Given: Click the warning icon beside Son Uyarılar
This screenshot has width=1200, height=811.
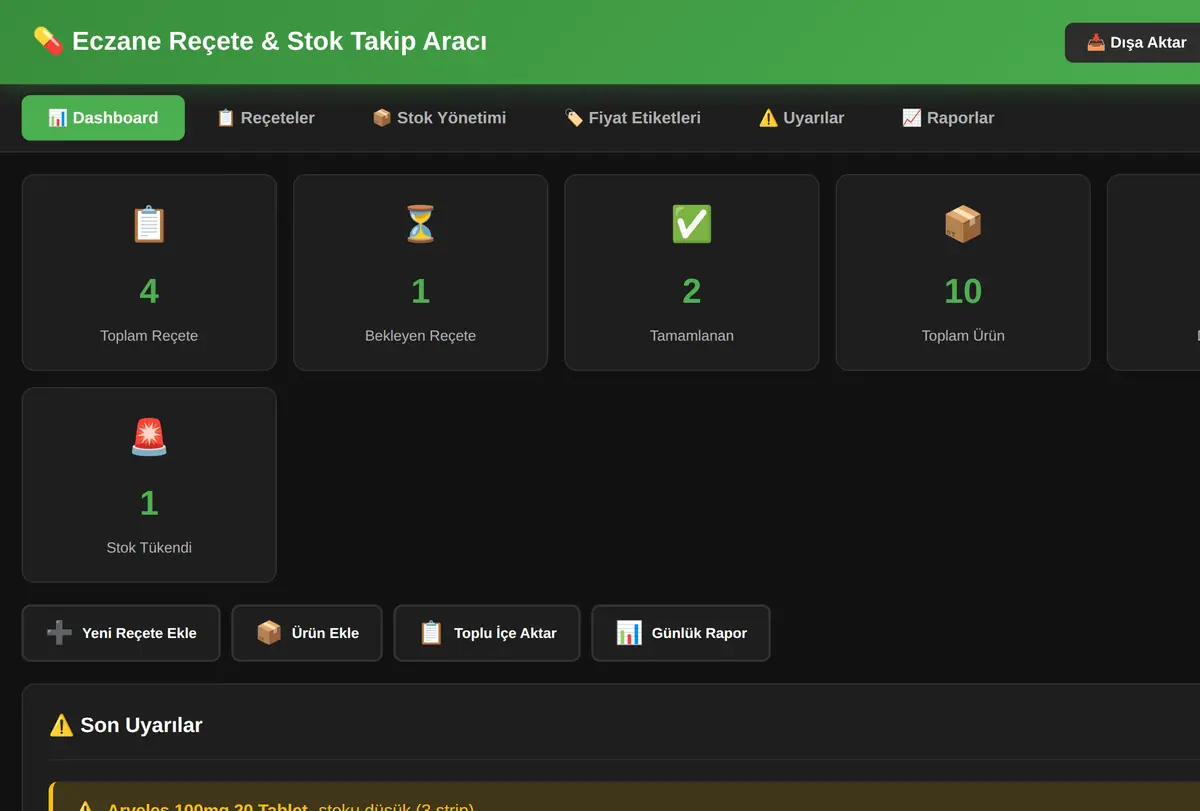Looking at the screenshot, I should (x=61, y=725).
